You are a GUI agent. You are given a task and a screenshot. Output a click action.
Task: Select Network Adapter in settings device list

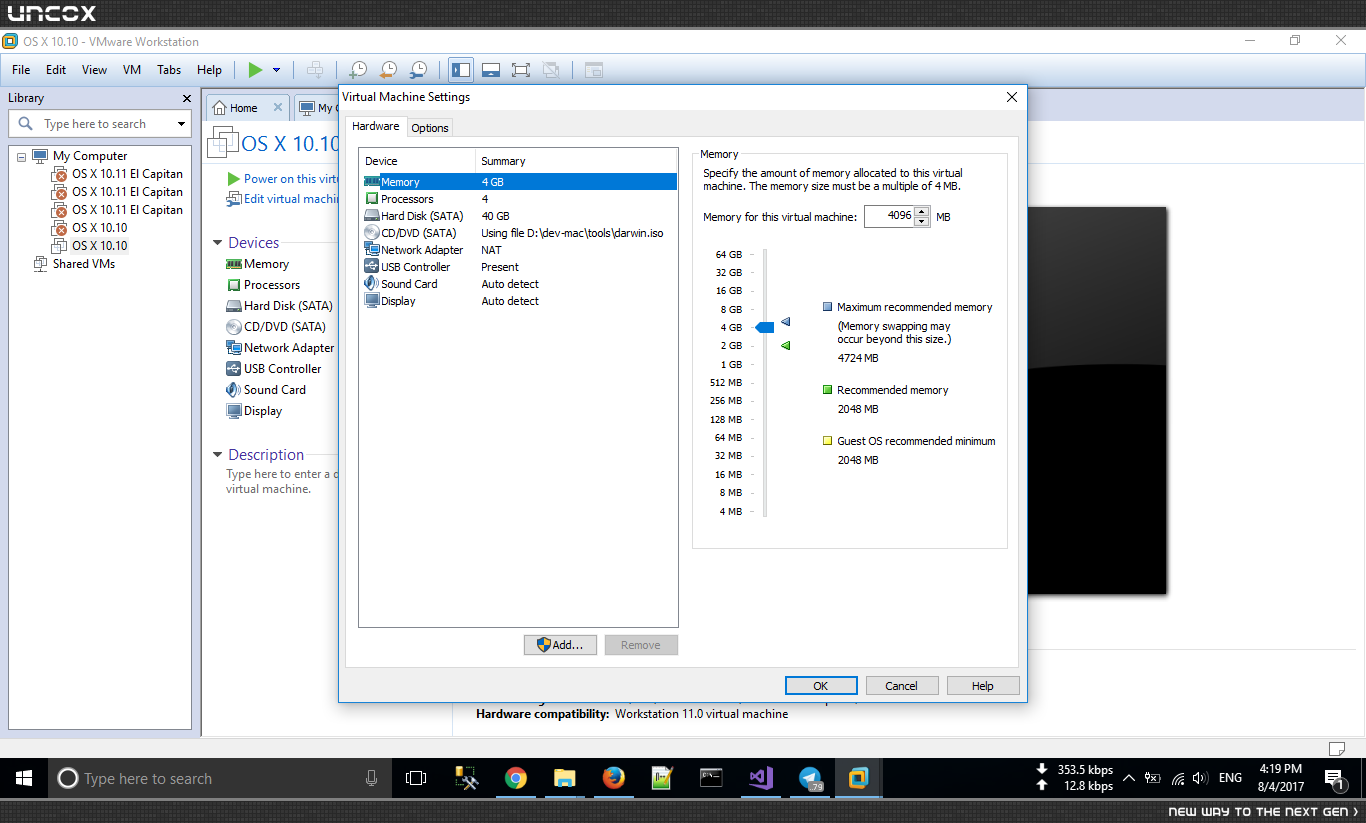(520, 250)
